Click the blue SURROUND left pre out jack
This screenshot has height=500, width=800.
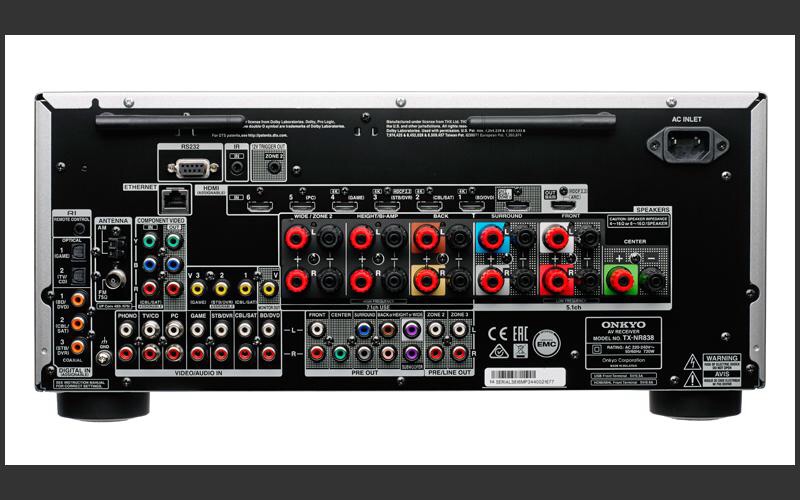tap(364, 329)
